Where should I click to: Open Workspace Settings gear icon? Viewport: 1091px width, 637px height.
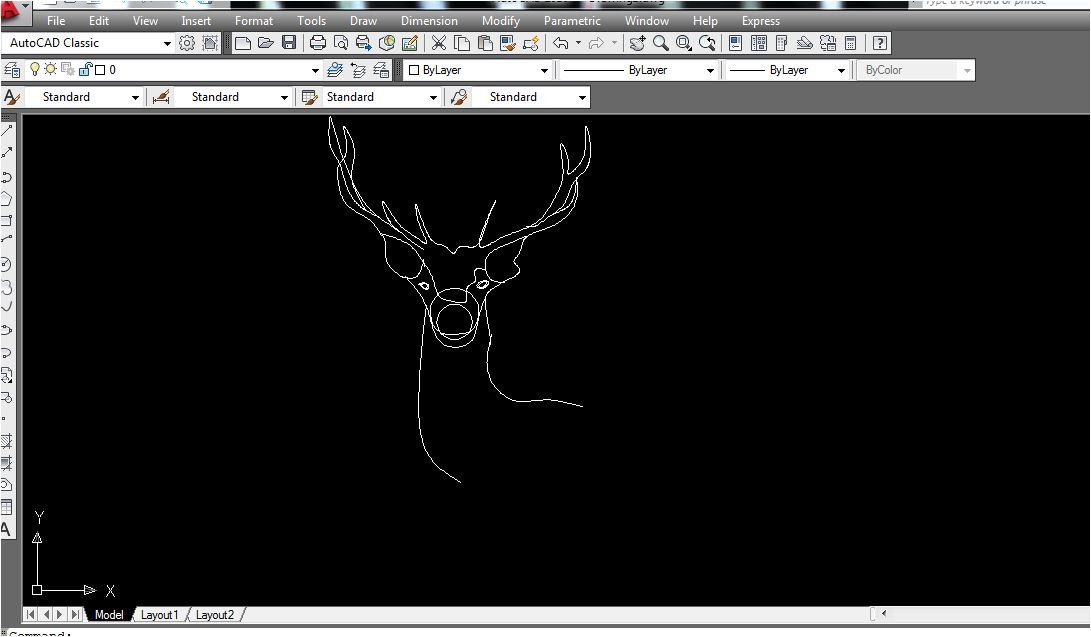(x=186, y=43)
